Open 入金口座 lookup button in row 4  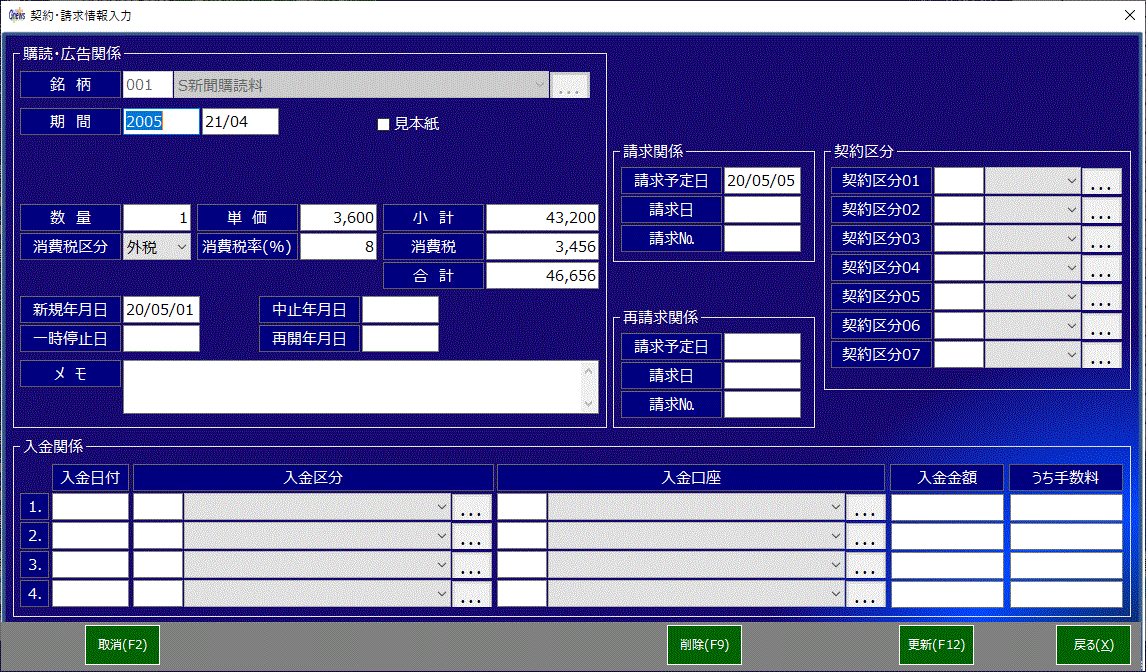click(866, 595)
